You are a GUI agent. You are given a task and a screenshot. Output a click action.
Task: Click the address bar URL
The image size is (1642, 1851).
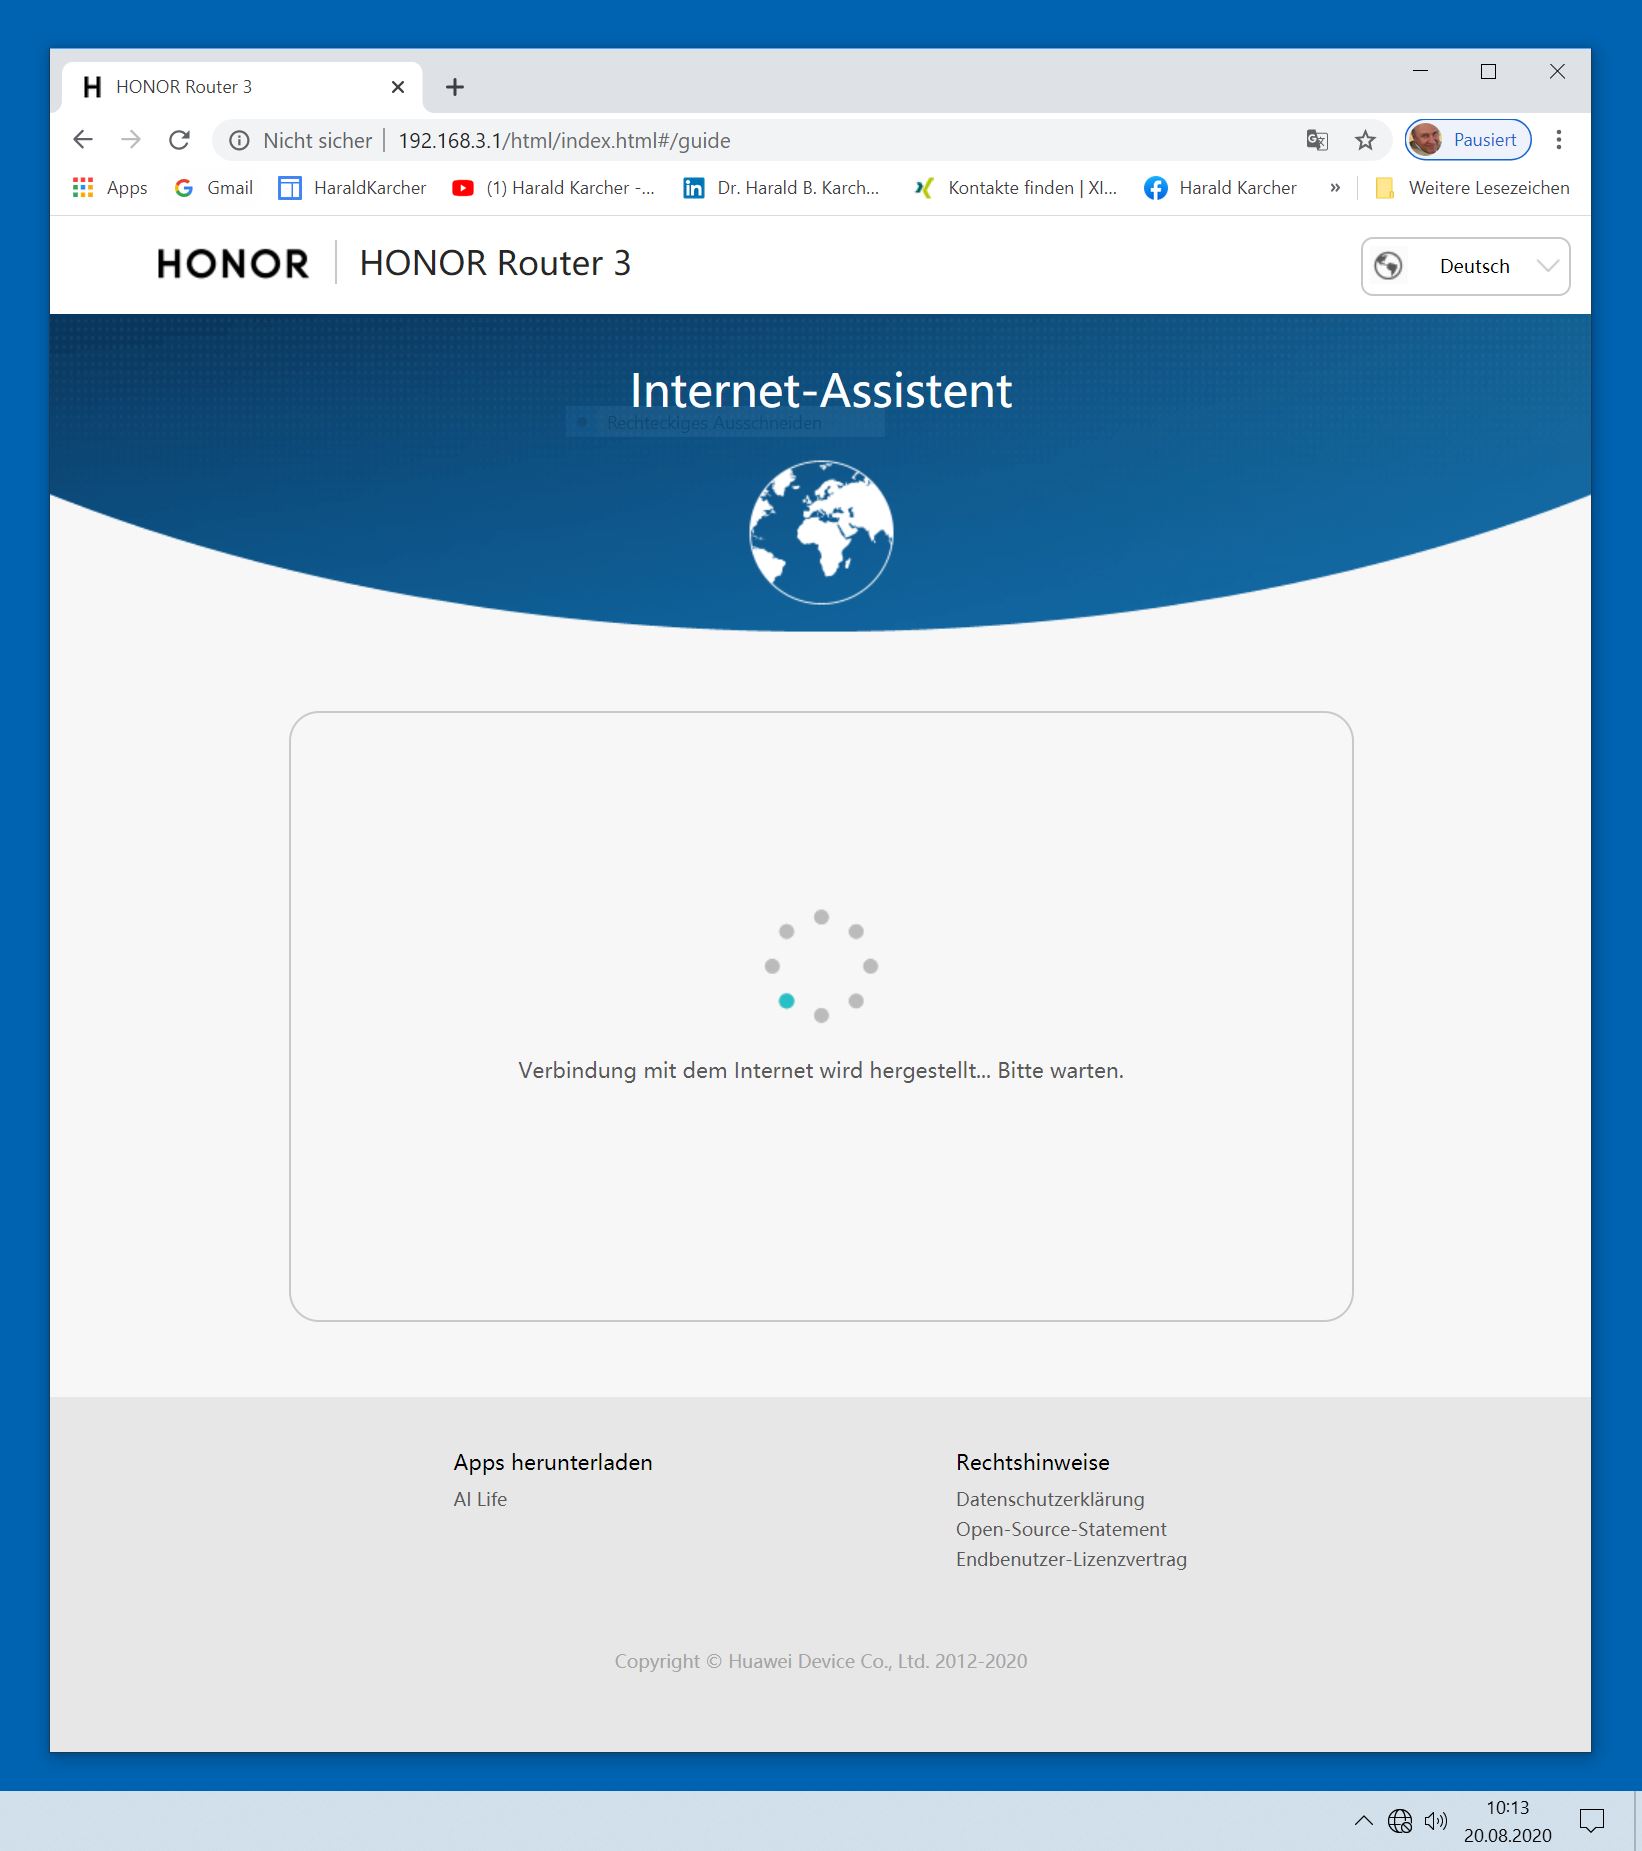click(x=564, y=141)
